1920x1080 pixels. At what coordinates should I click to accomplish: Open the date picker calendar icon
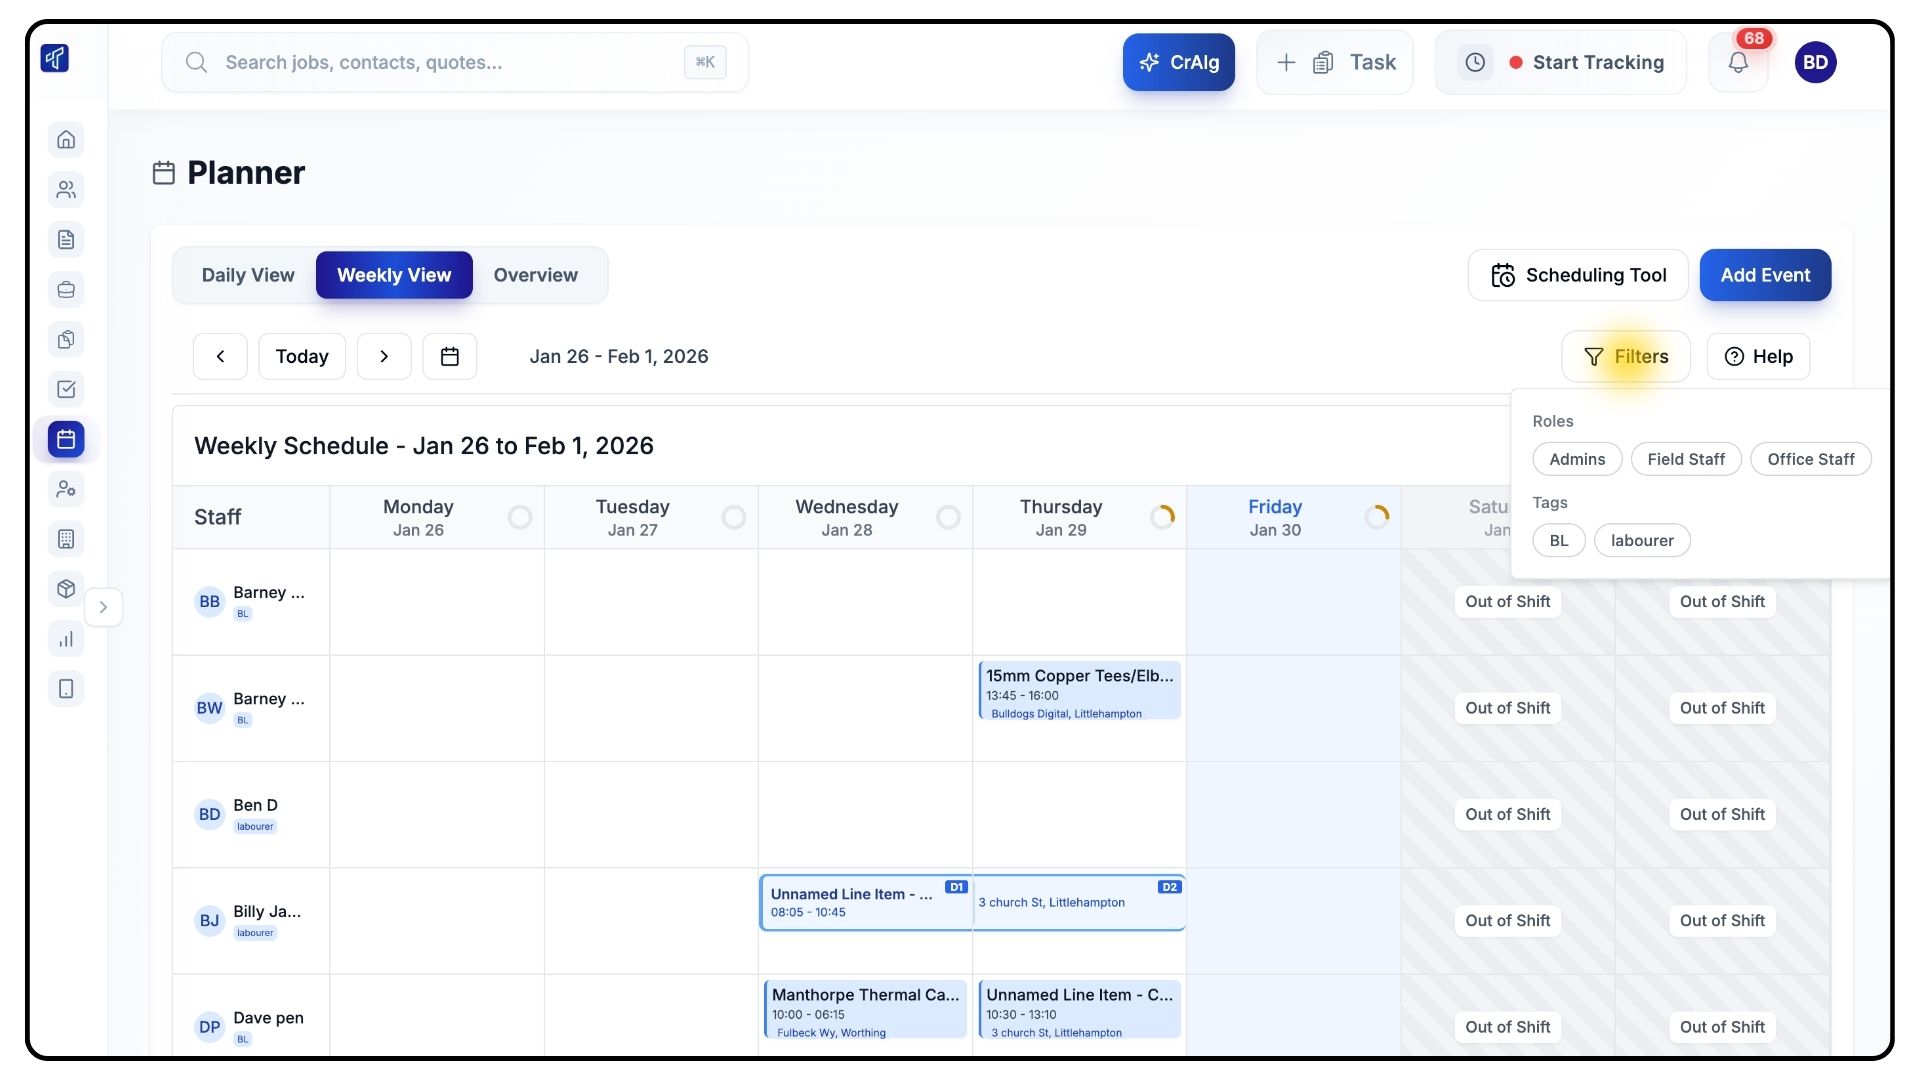[x=449, y=356]
